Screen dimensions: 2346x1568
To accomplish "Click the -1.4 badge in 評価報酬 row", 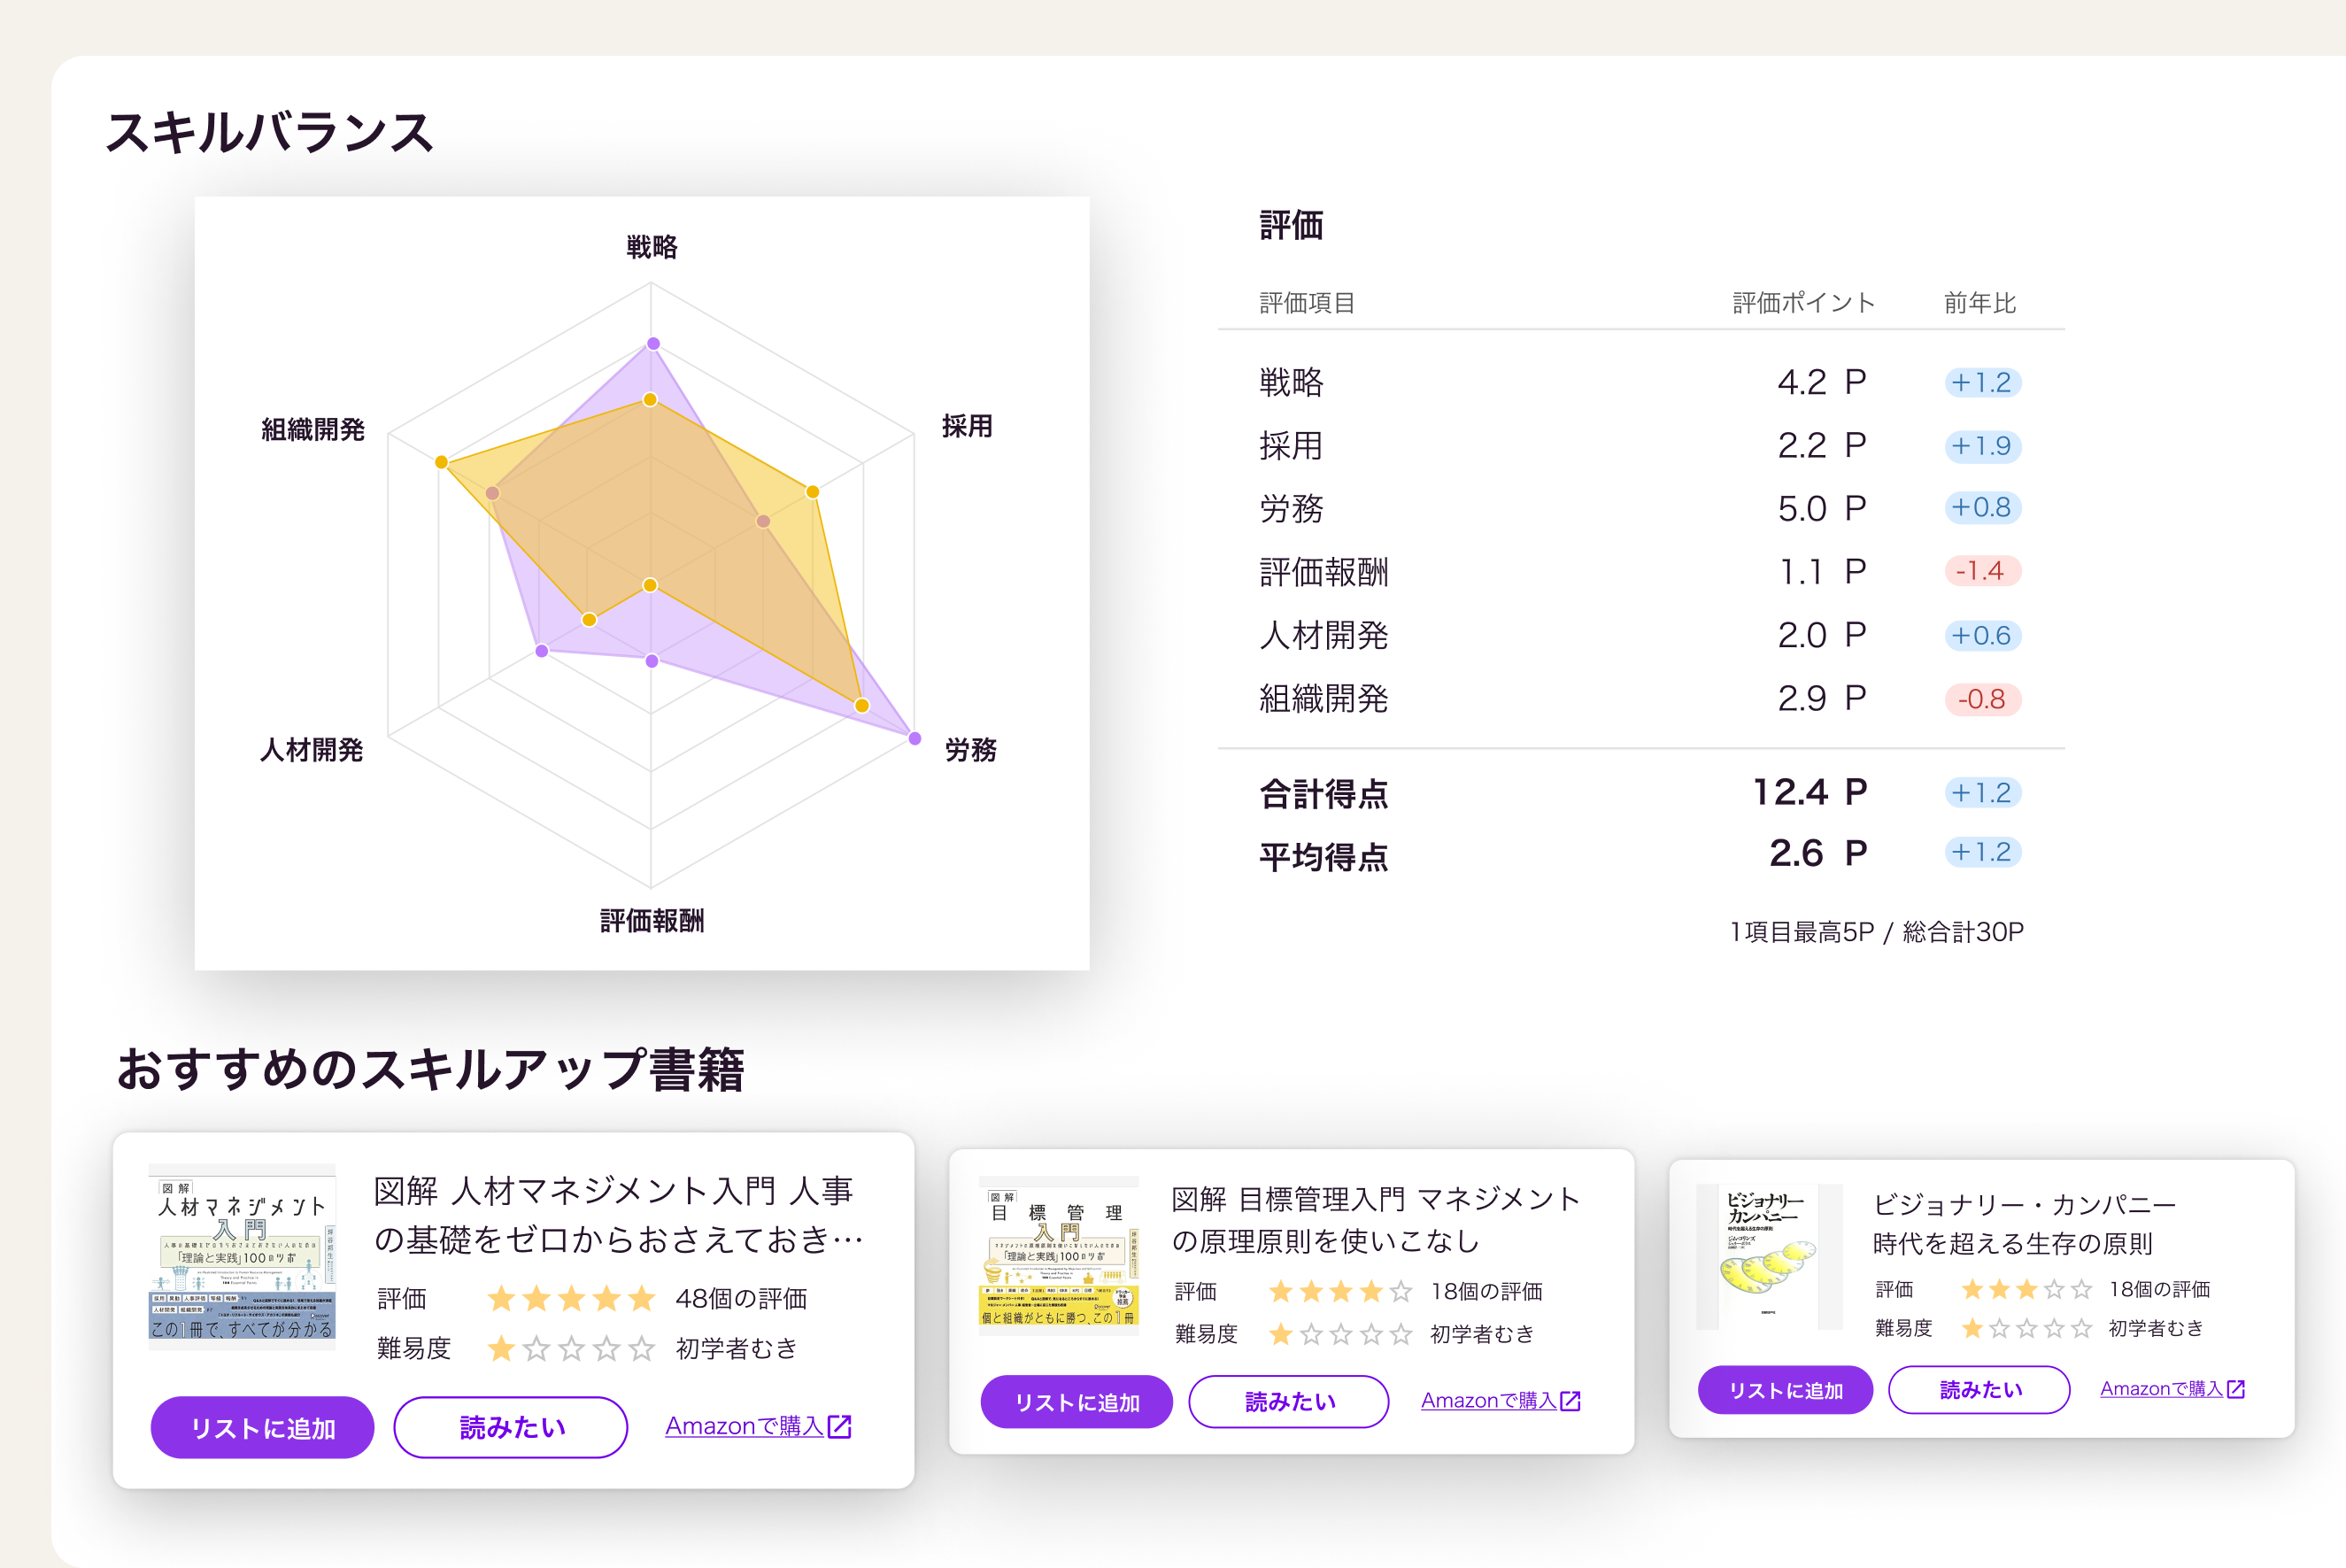I will (x=1982, y=571).
